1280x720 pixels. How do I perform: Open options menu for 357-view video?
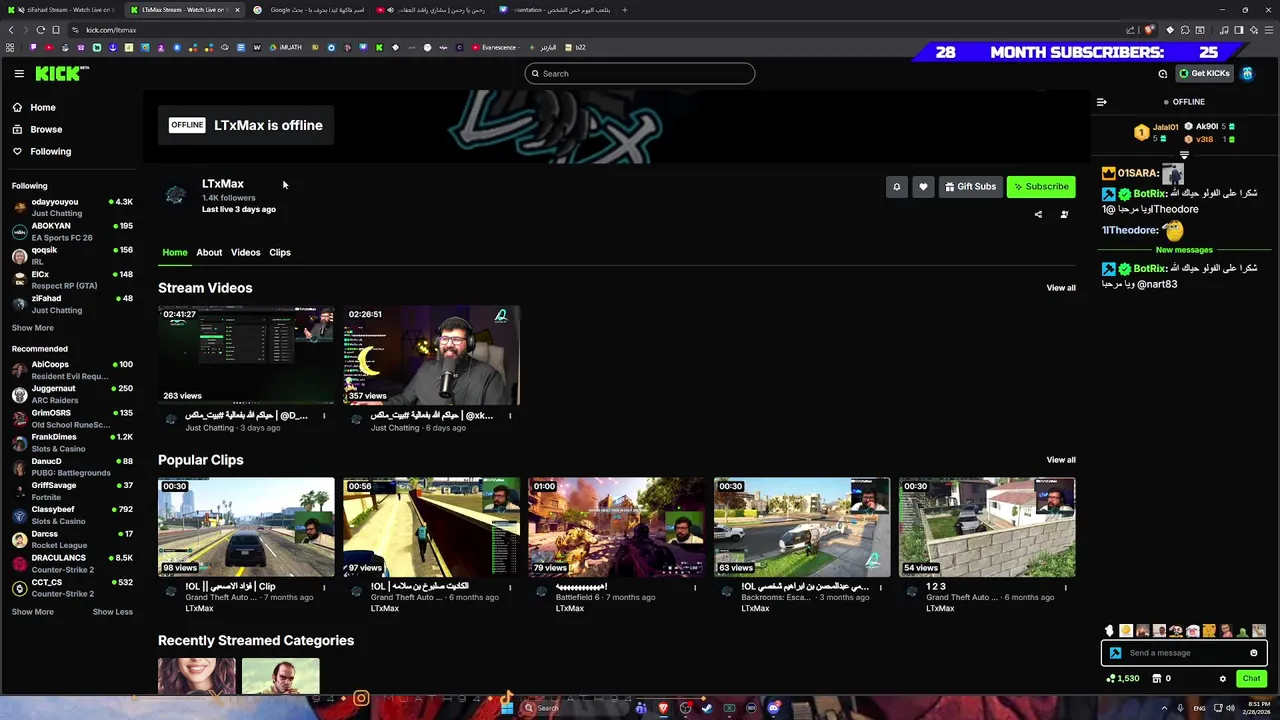(510, 416)
